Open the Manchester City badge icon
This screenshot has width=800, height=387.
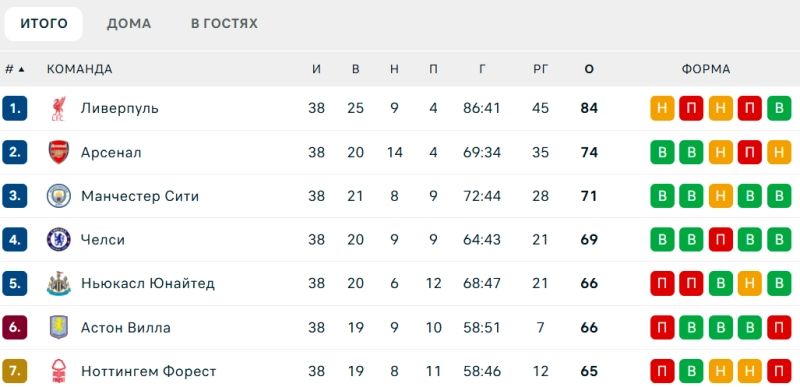point(59,196)
